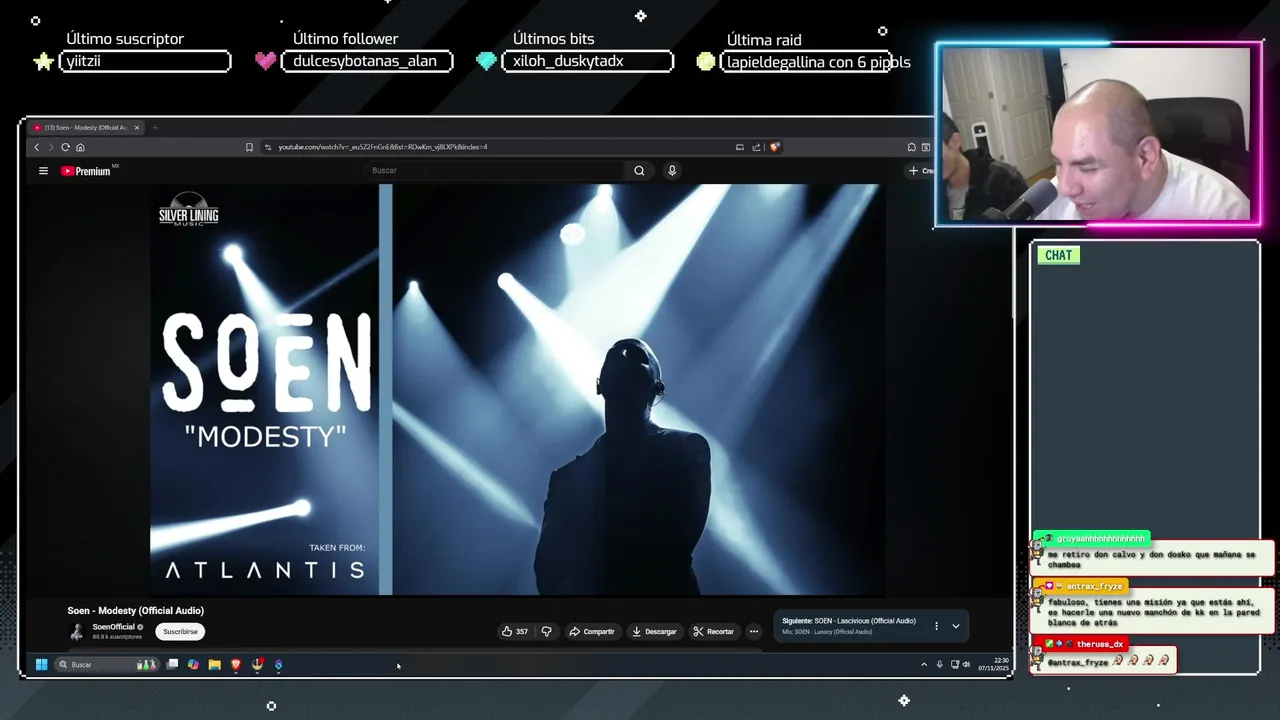Open the Crear create button
This screenshot has width=1280, height=720.
920,171
